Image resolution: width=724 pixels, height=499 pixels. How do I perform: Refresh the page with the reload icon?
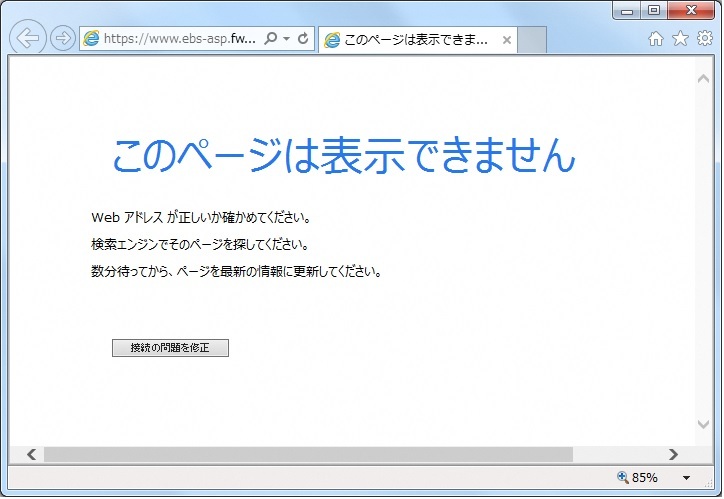(x=302, y=39)
